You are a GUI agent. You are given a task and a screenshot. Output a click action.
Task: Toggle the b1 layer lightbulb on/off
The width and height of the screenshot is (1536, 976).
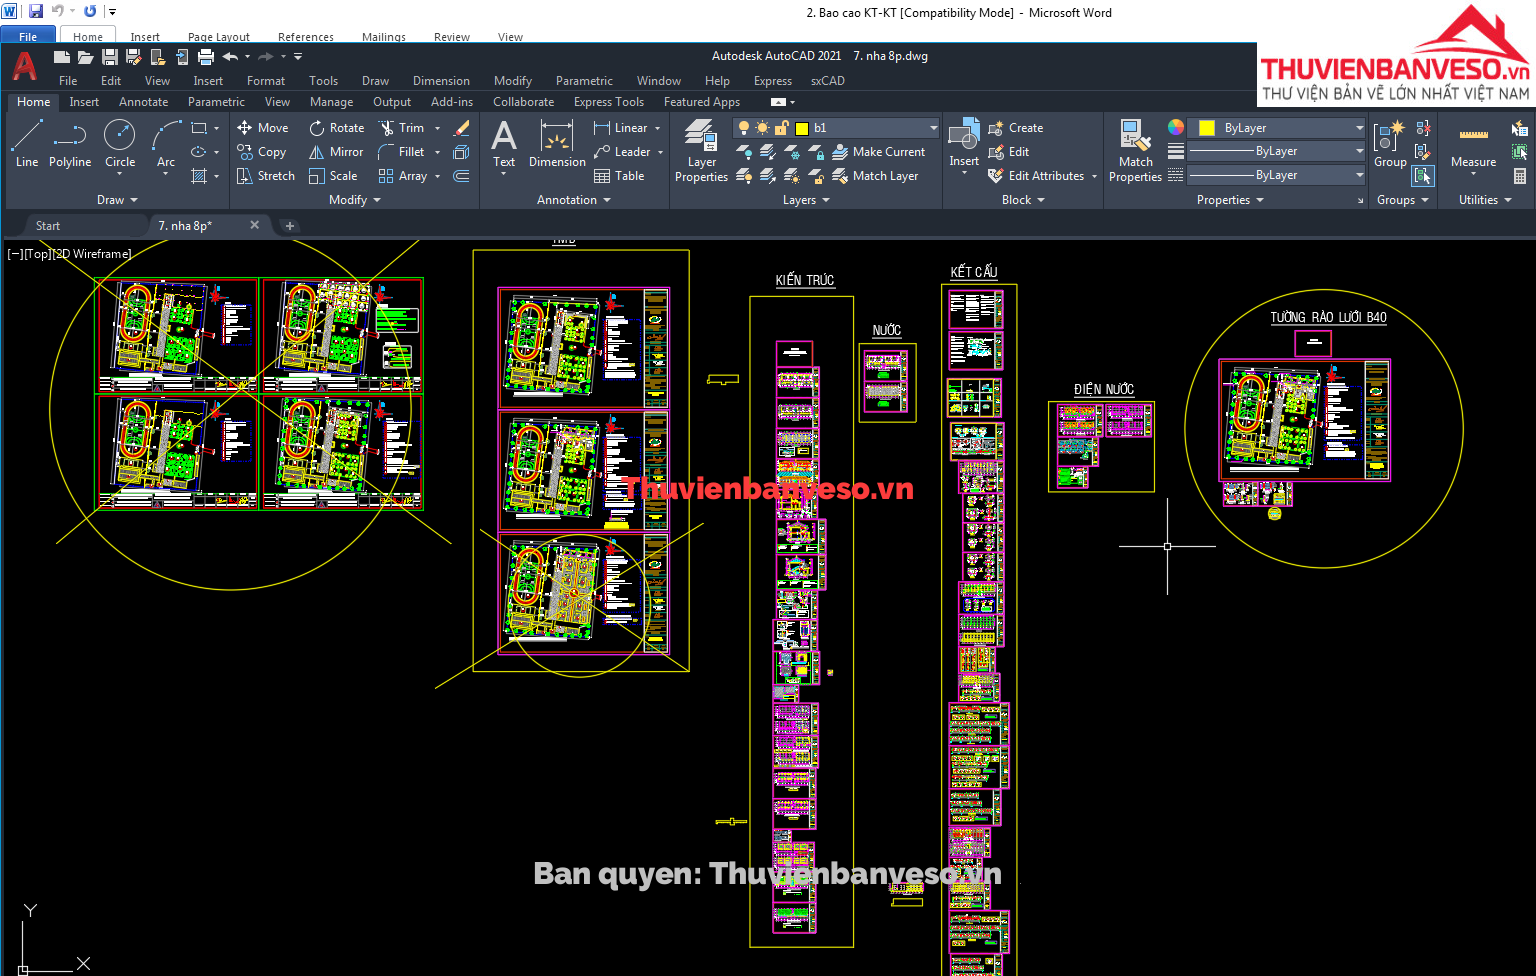tap(744, 128)
